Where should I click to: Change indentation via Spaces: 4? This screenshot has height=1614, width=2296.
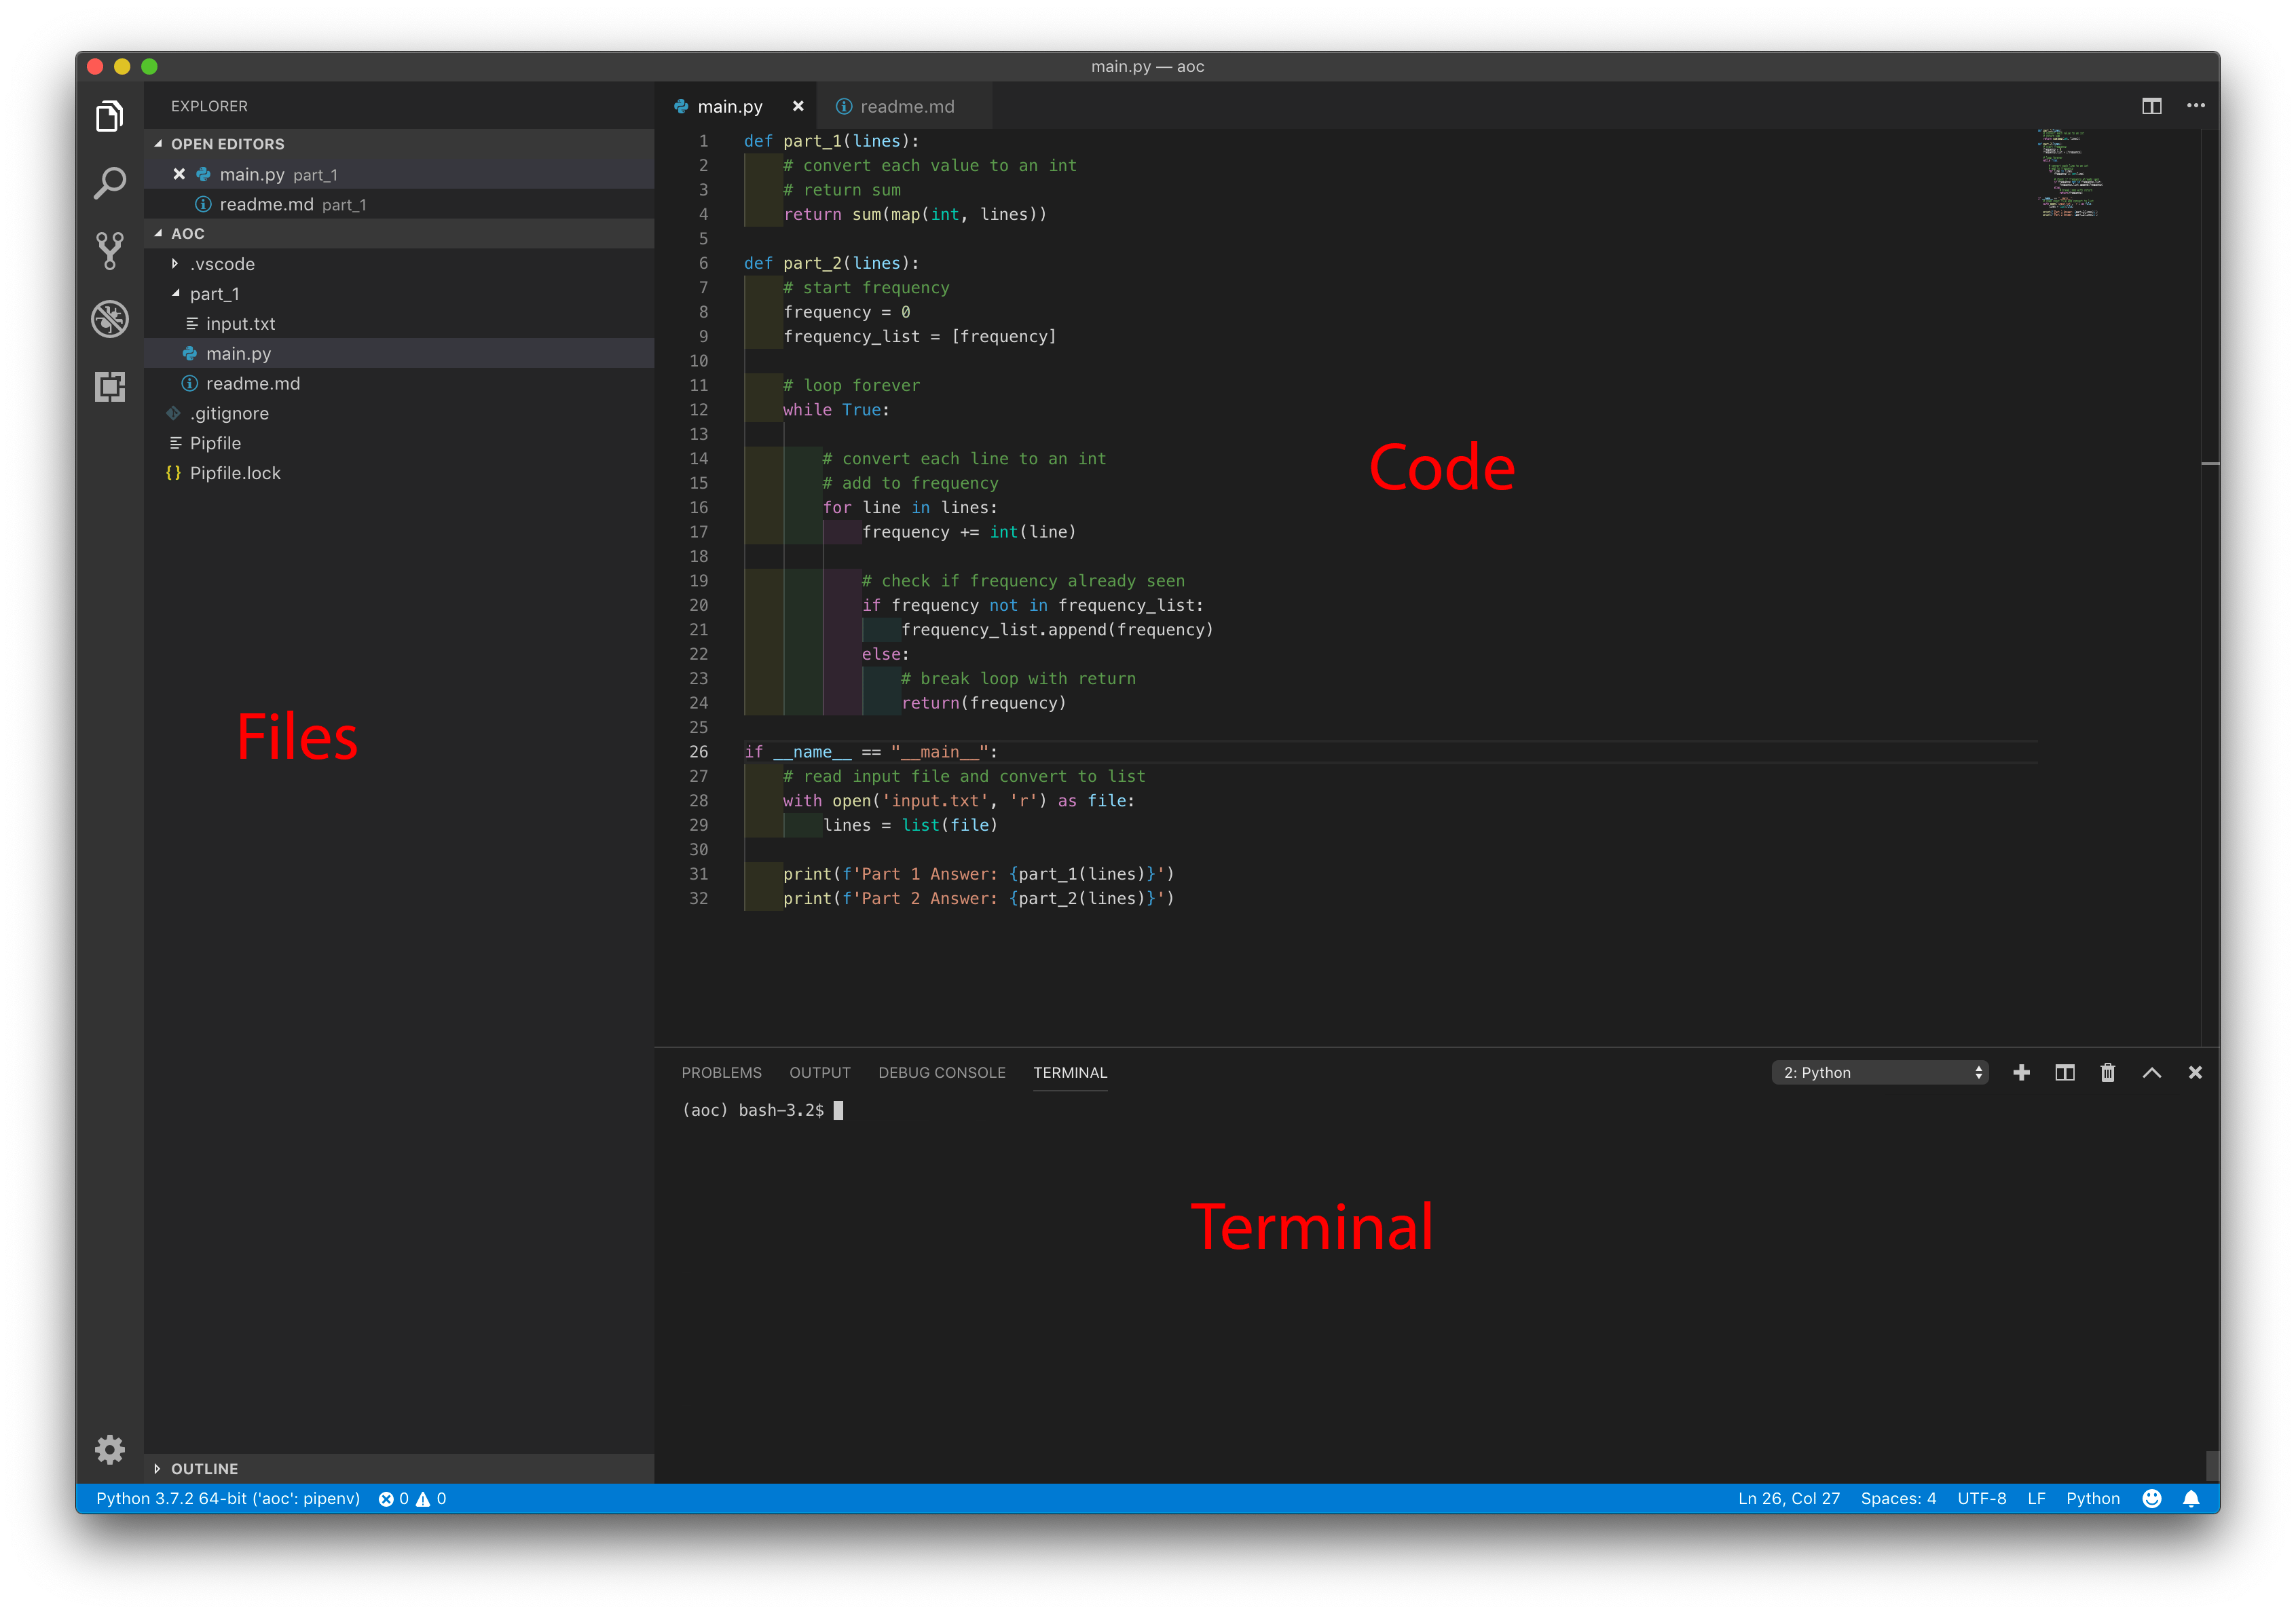pos(1898,1498)
